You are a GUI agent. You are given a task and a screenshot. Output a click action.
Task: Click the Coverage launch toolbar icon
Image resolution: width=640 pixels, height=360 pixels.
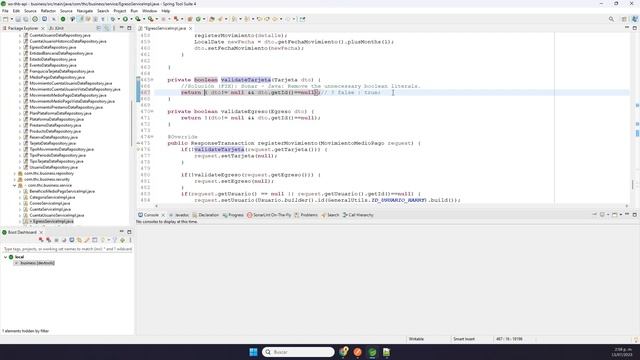(x=138, y=19)
